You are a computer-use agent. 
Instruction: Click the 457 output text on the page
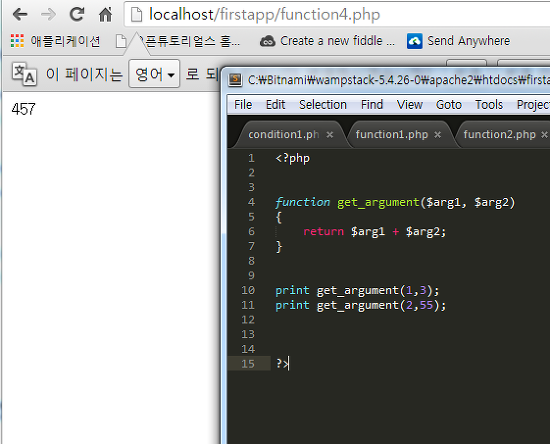tap(24, 109)
